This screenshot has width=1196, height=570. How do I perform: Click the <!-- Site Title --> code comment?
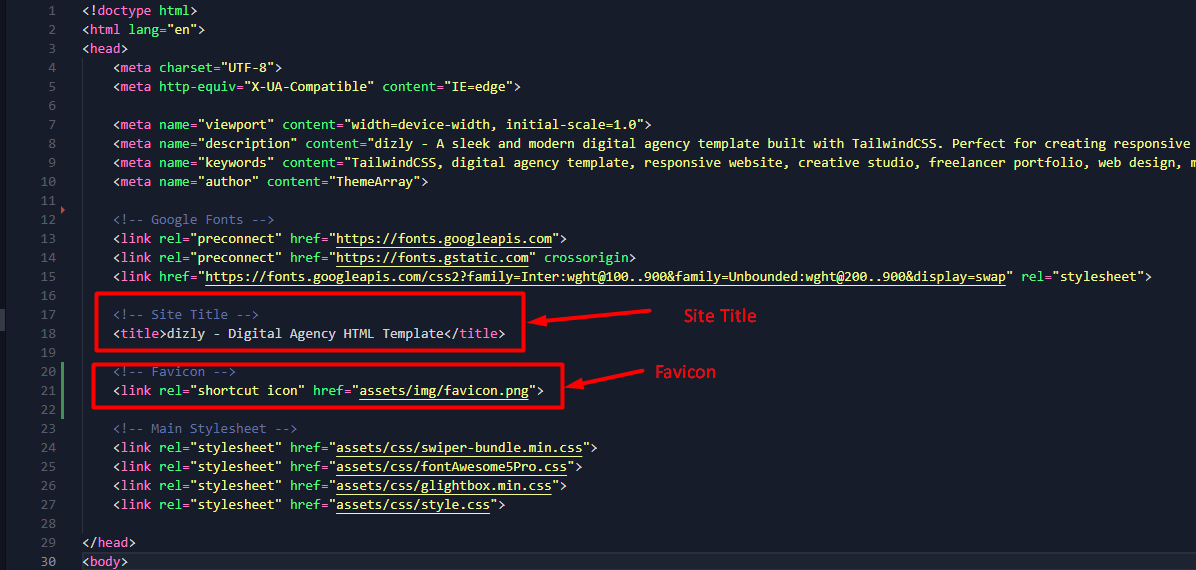point(186,314)
